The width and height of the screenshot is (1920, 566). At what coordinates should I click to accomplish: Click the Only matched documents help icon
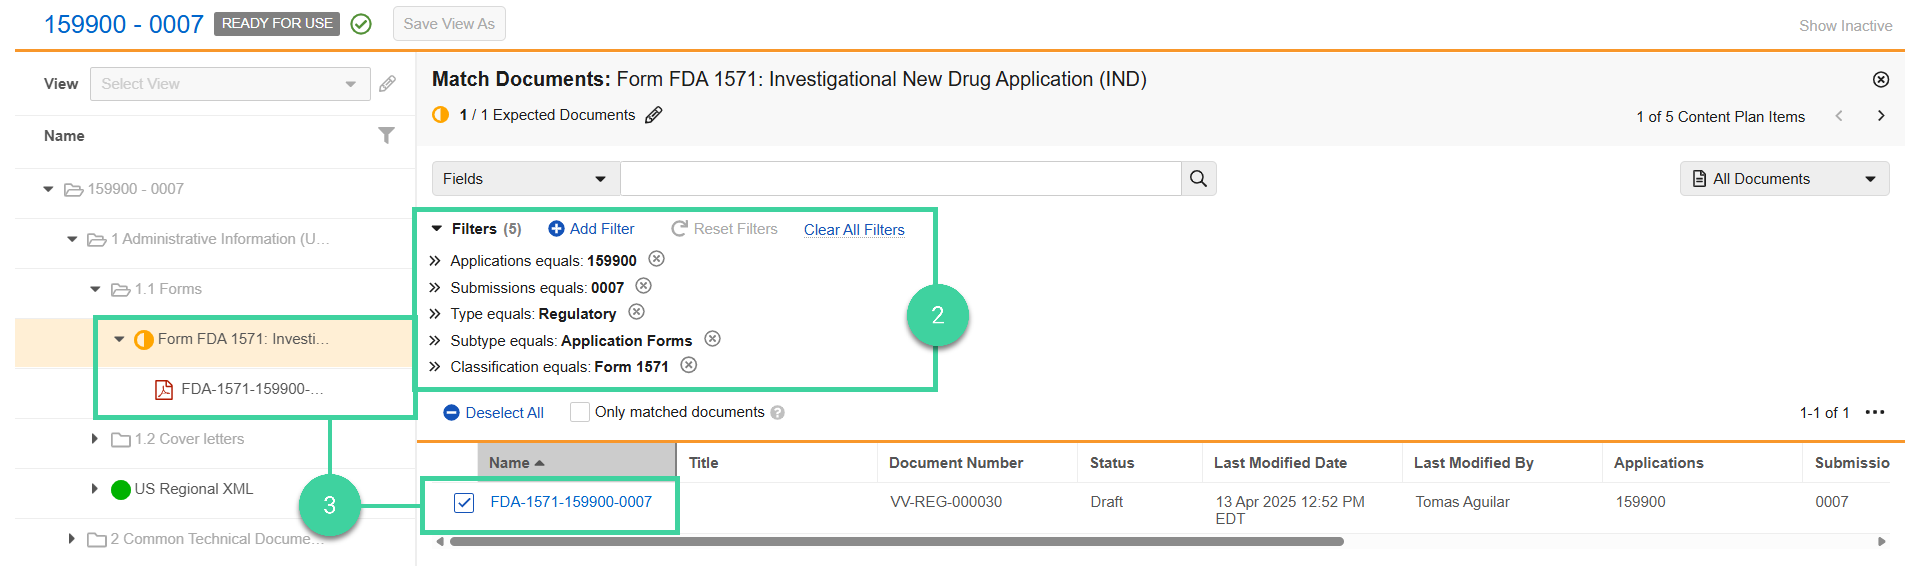pyautogui.click(x=778, y=412)
